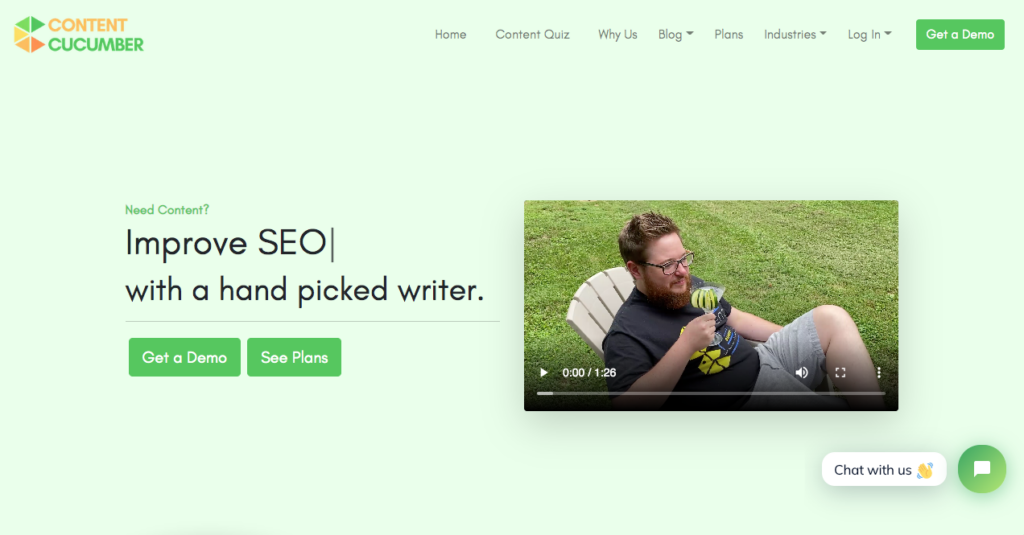Image resolution: width=1024 pixels, height=535 pixels.
Task: Open the video in fullscreen
Action: [x=840, y=372]
